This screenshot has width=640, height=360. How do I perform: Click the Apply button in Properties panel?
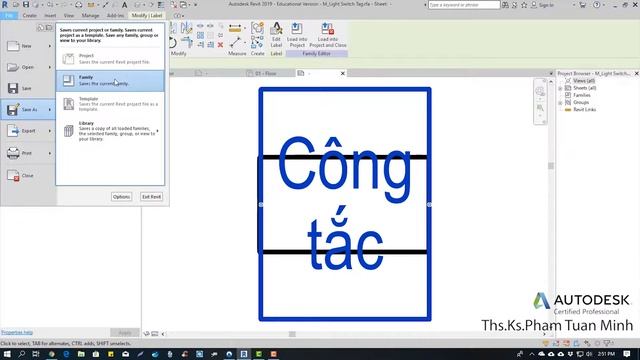pos(124,333)
